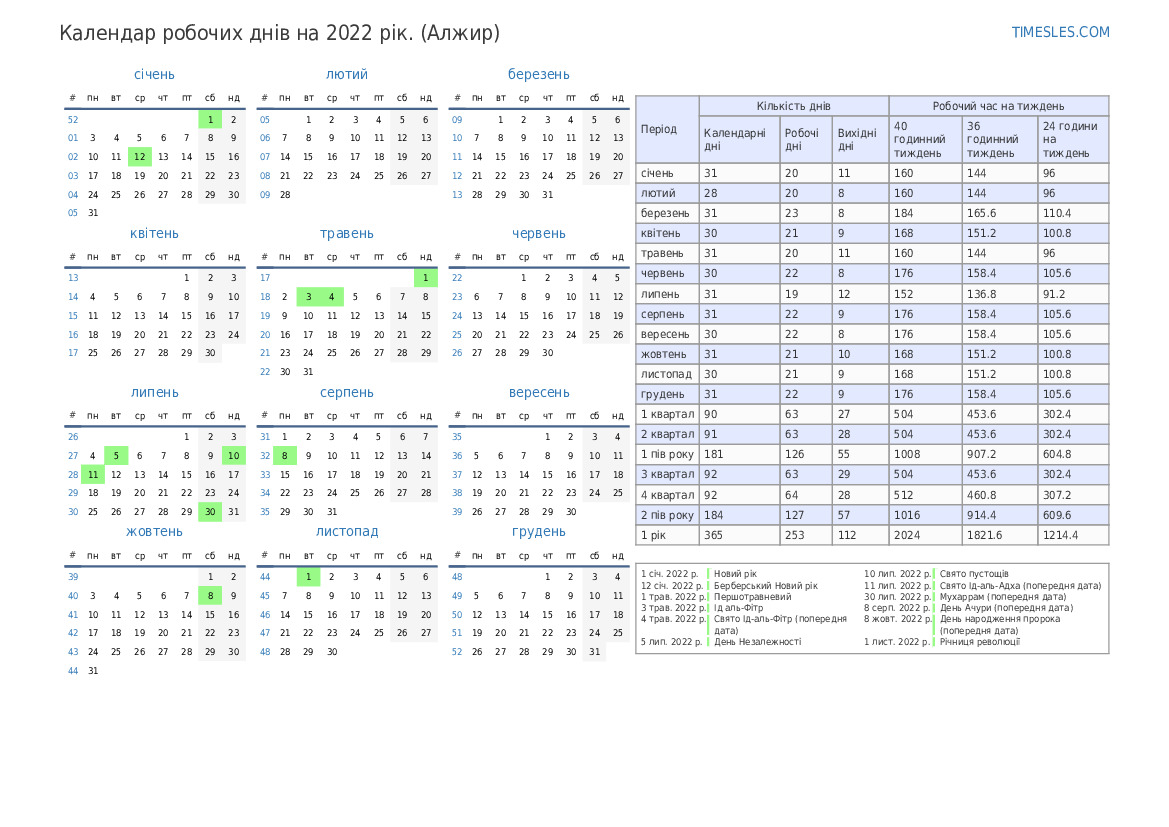Click the green-highlighted 1 in the листопад calendar

tap(308, 576)
